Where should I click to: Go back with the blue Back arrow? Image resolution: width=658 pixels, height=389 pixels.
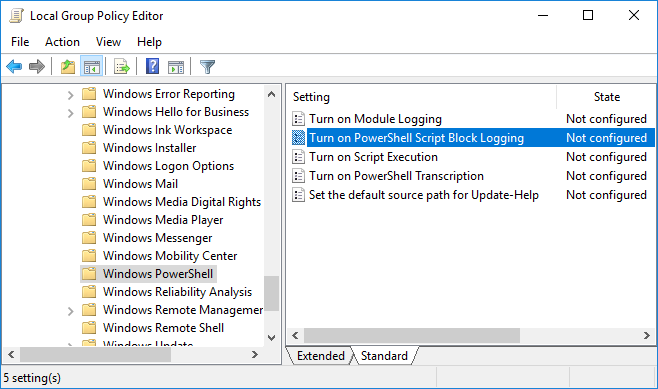tap(14, 66)
